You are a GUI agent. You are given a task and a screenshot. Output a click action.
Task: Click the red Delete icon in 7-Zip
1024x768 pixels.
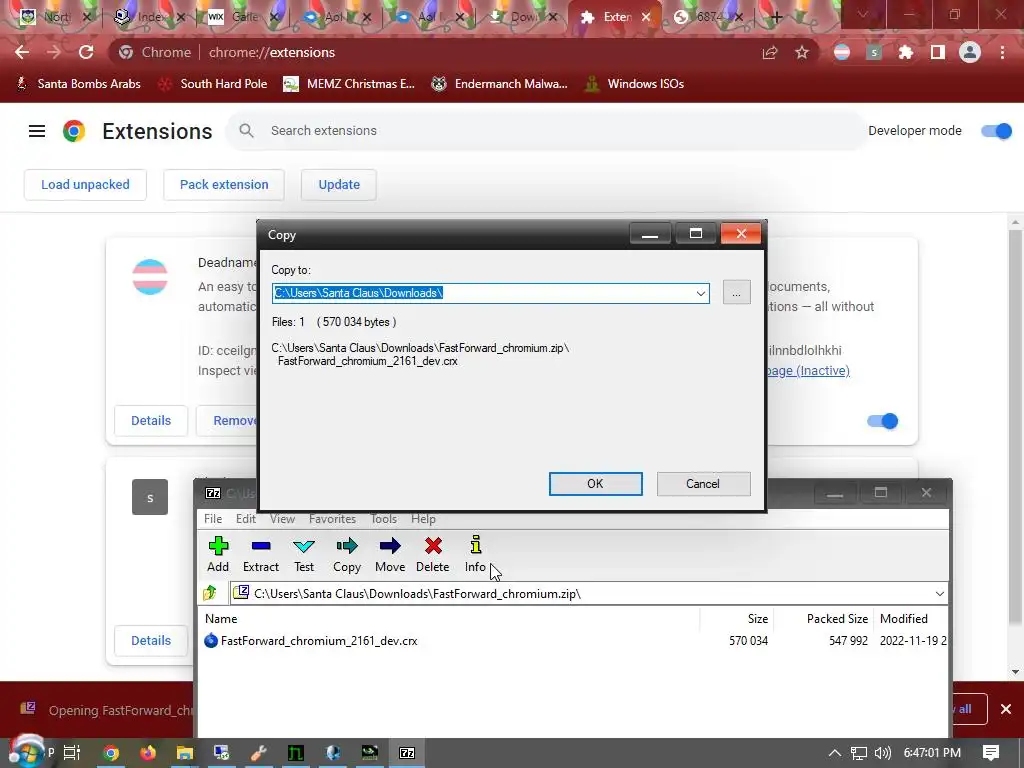point(433,546)
